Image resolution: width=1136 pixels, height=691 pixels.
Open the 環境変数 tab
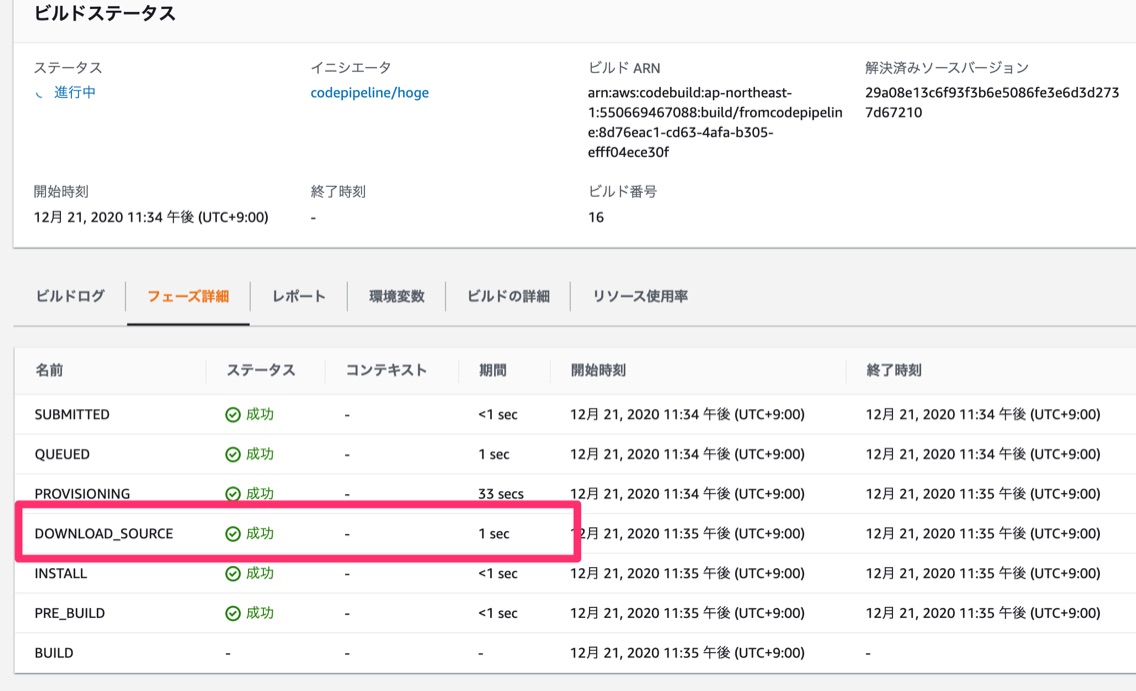click(x=397, y=296)
